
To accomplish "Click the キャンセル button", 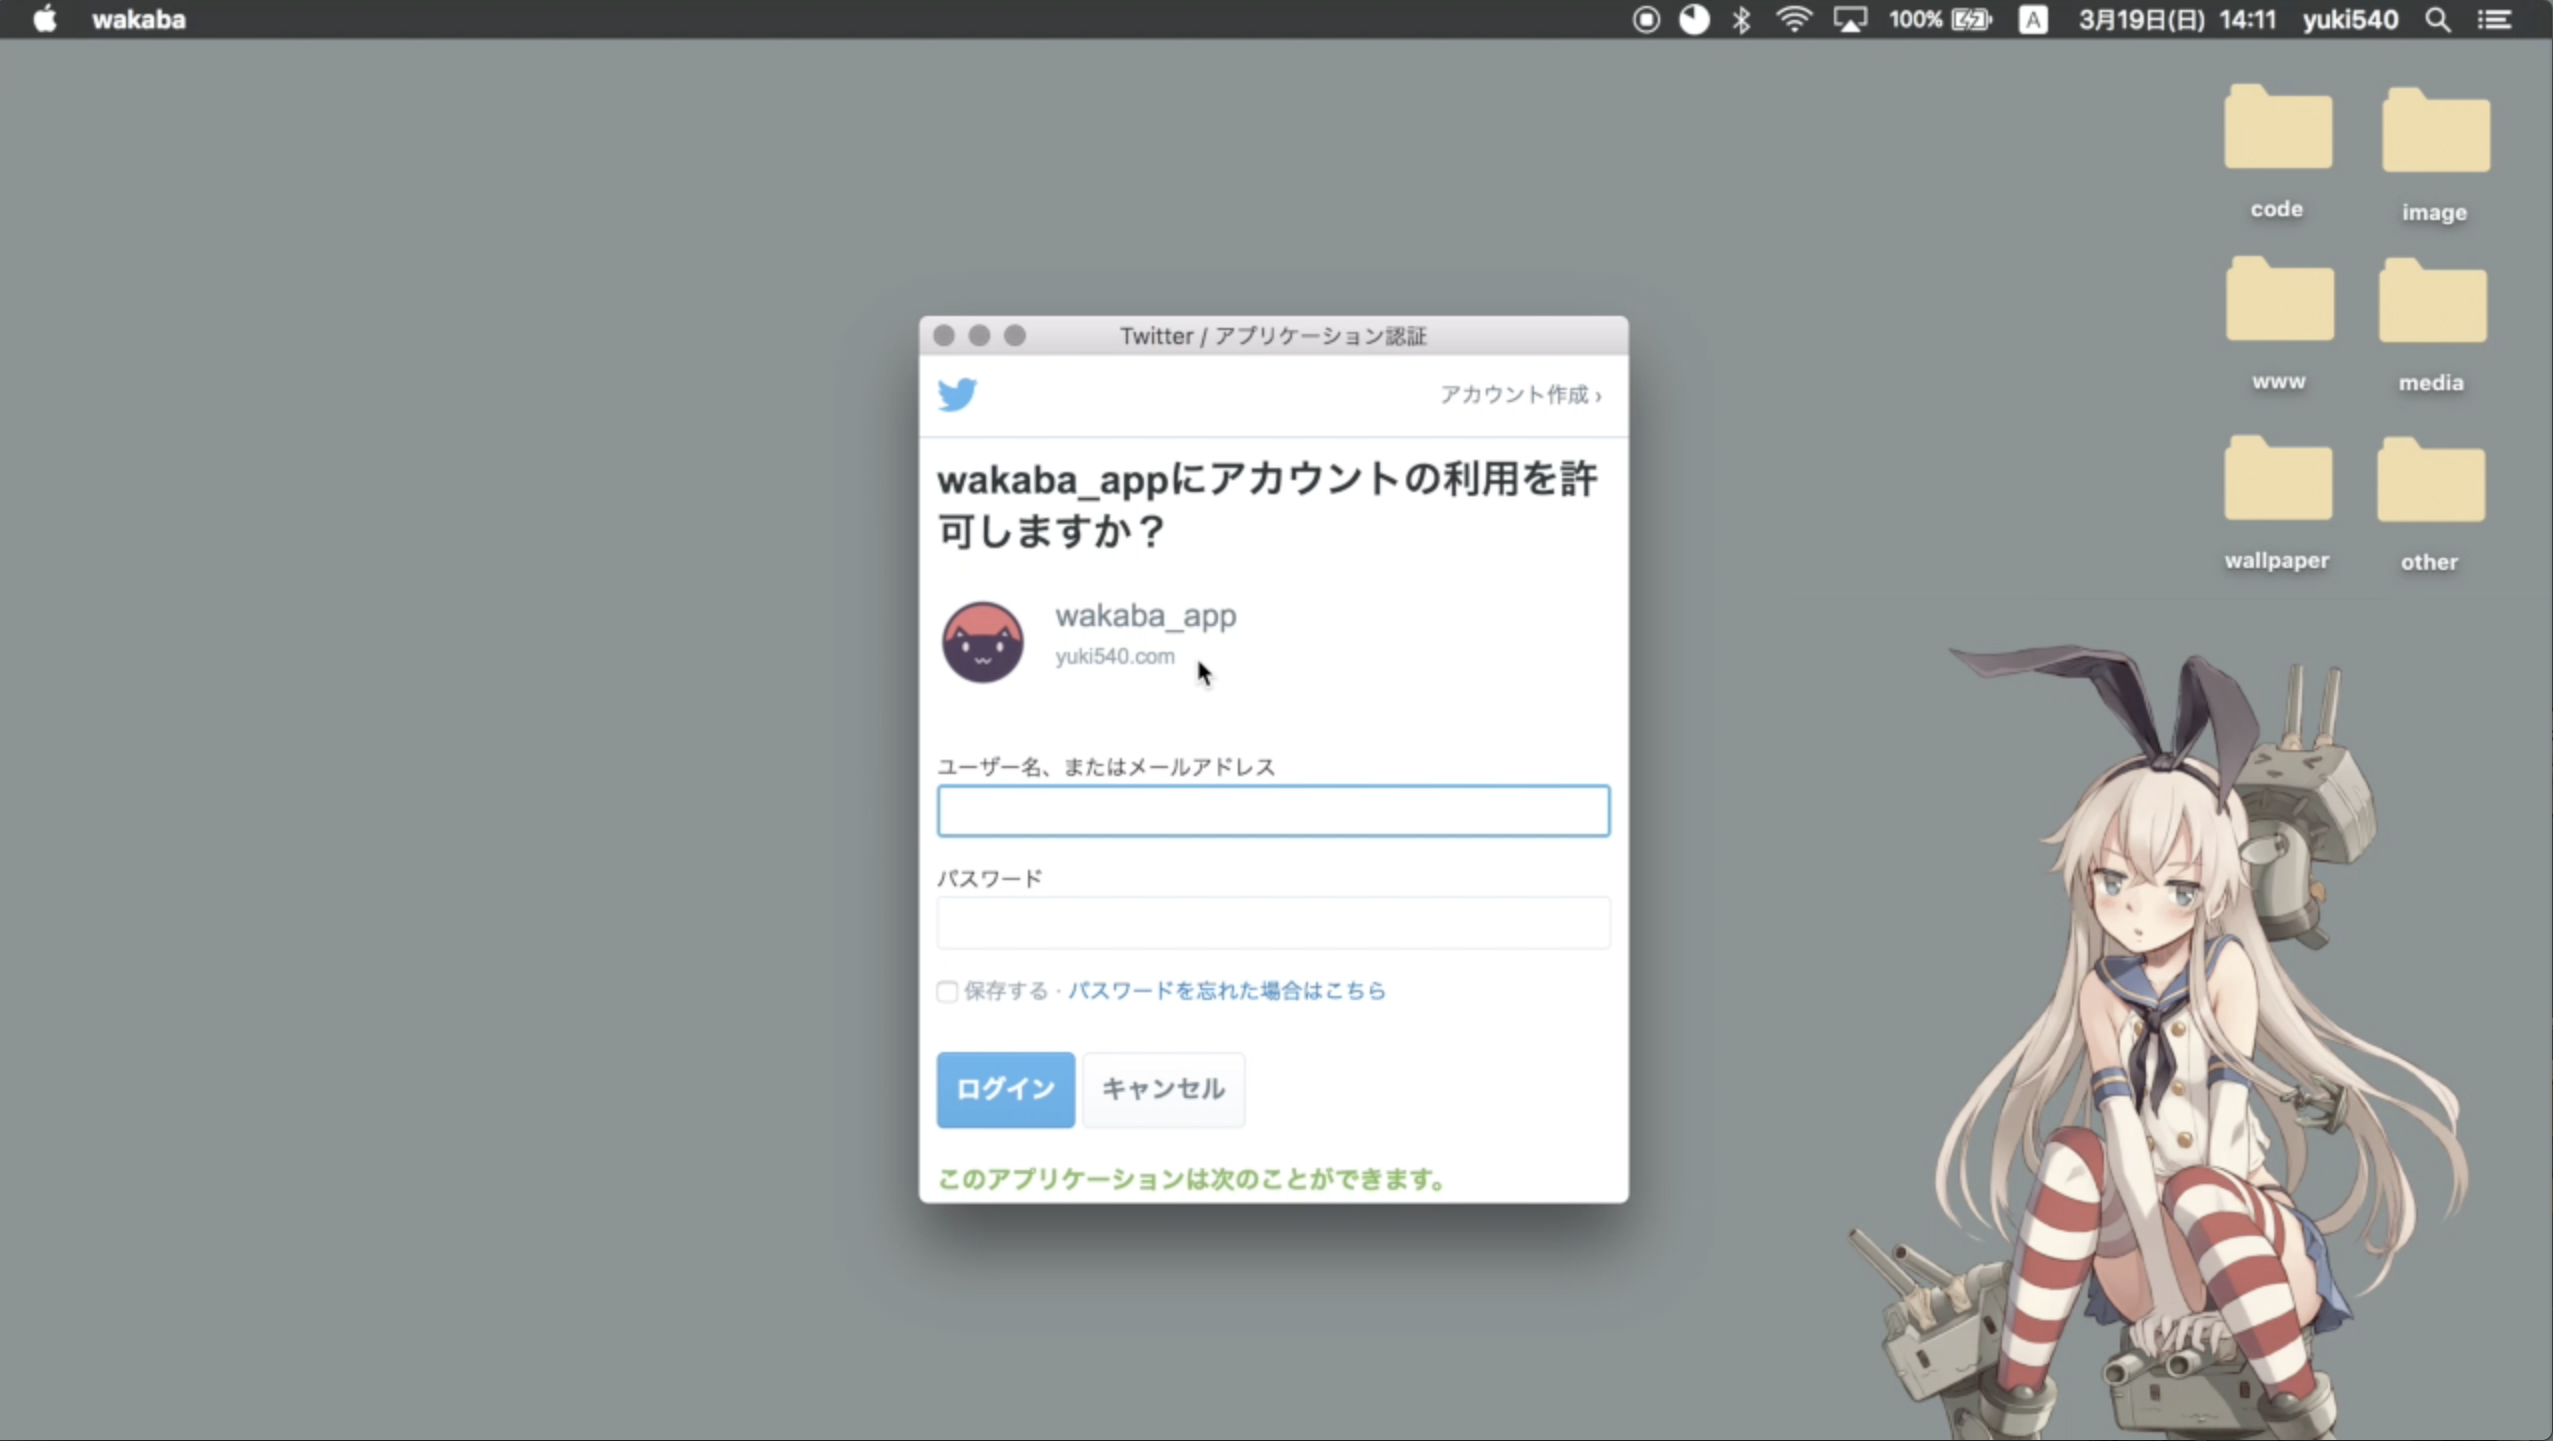I will [1163, 1089].
